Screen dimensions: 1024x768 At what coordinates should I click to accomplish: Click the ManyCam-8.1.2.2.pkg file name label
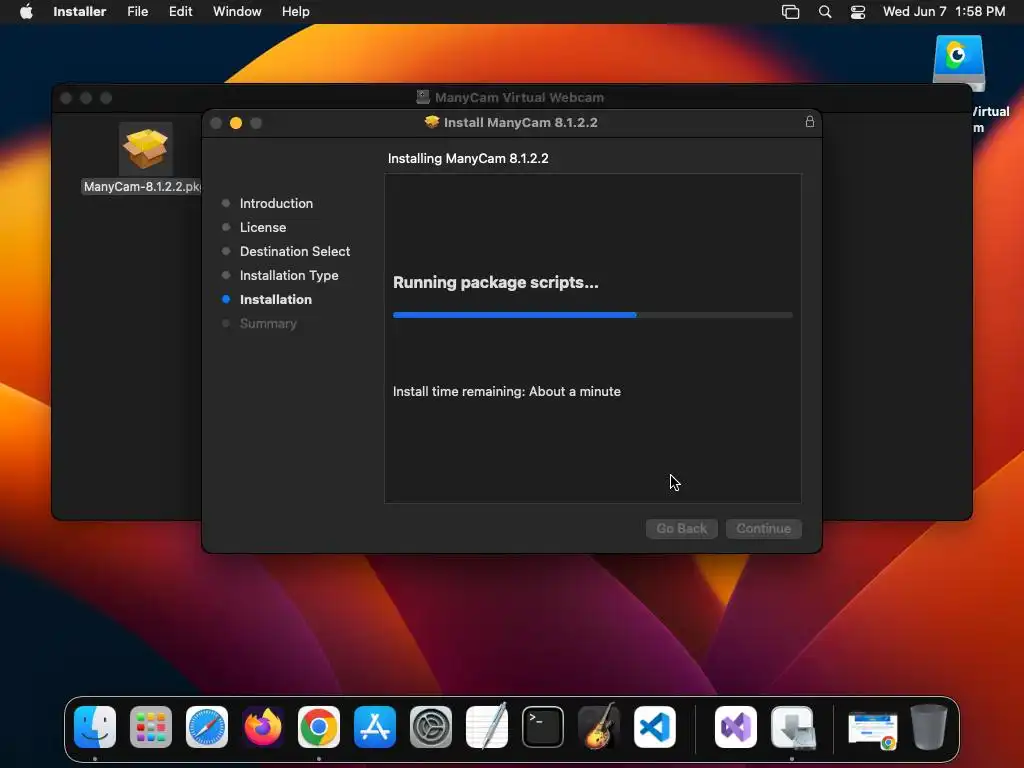(142, 187)
